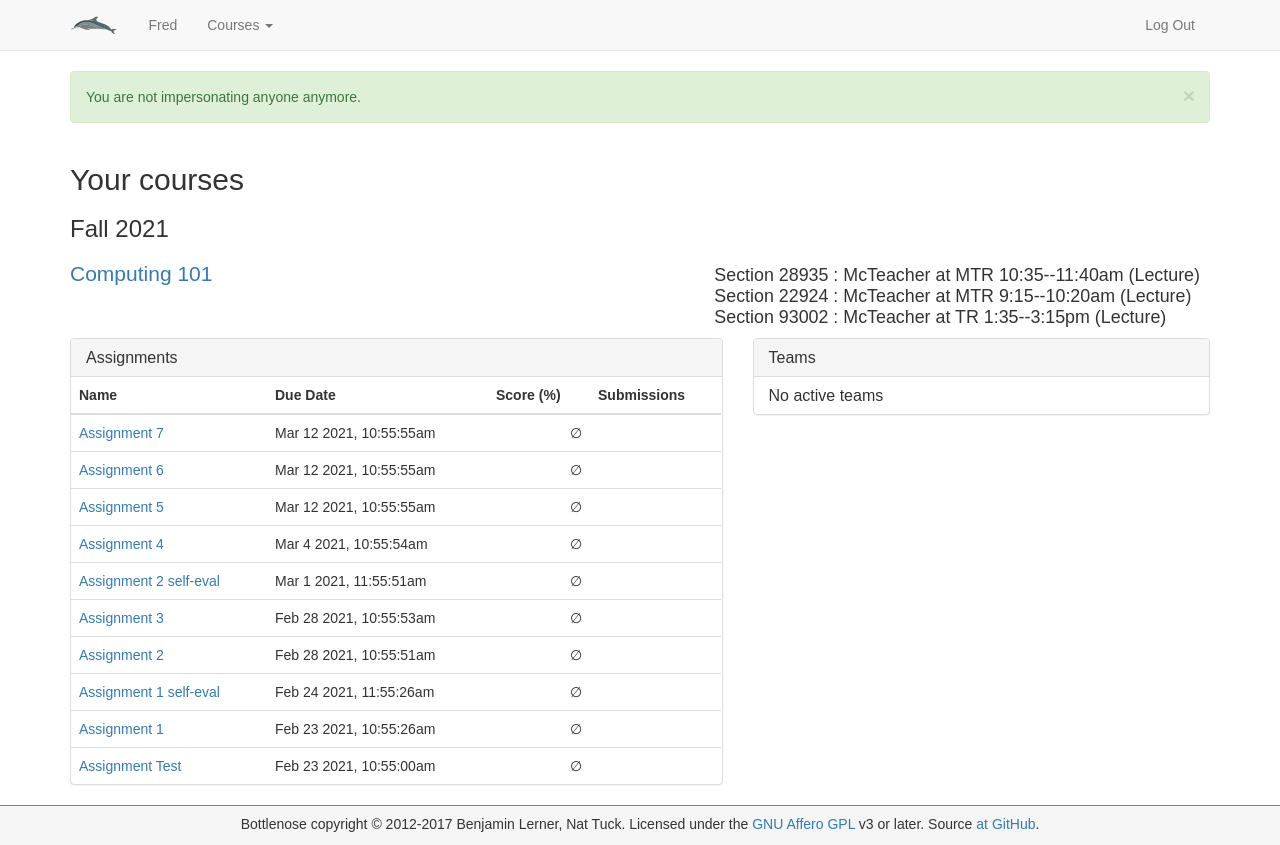This screenshot has height=845, width=1280.
Task: Open the Courses dropdown menu
Action: coord(240,25)
